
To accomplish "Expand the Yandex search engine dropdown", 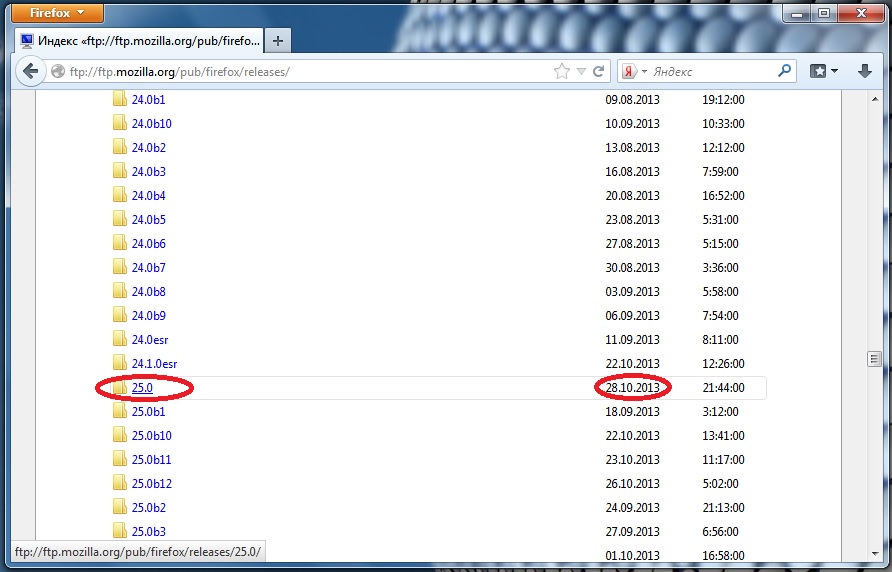I will (x=645, y=72).
